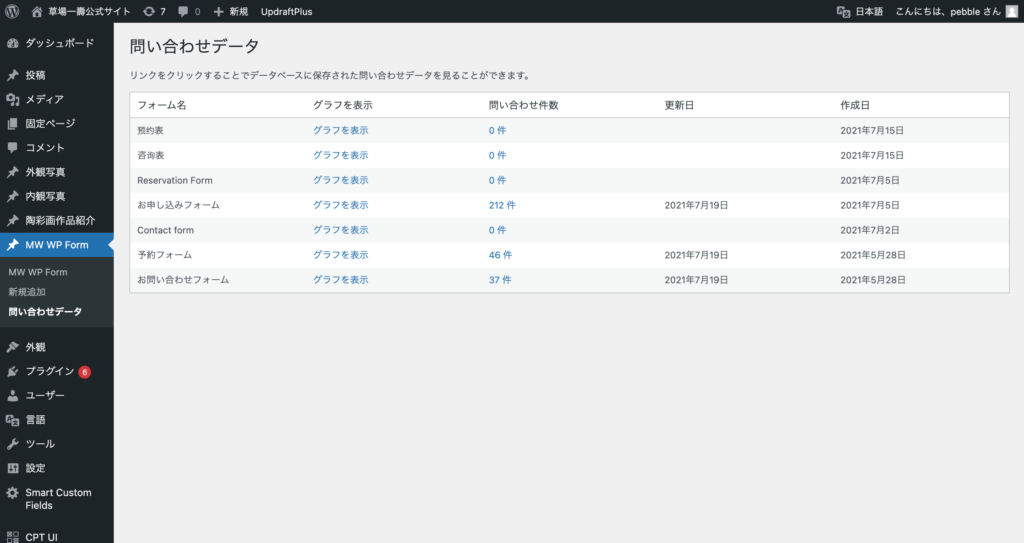Click the comments bubble icon in admin bar
This screenshot has height=543, width=1024.
(183, 11)
